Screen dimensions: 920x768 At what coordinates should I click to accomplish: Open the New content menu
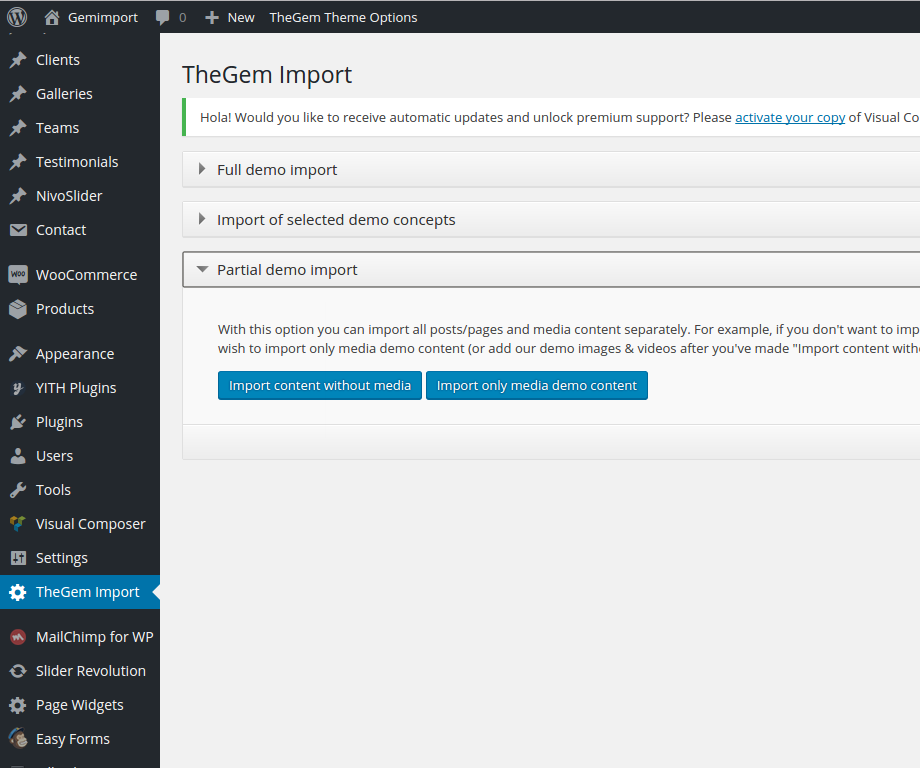230,17
